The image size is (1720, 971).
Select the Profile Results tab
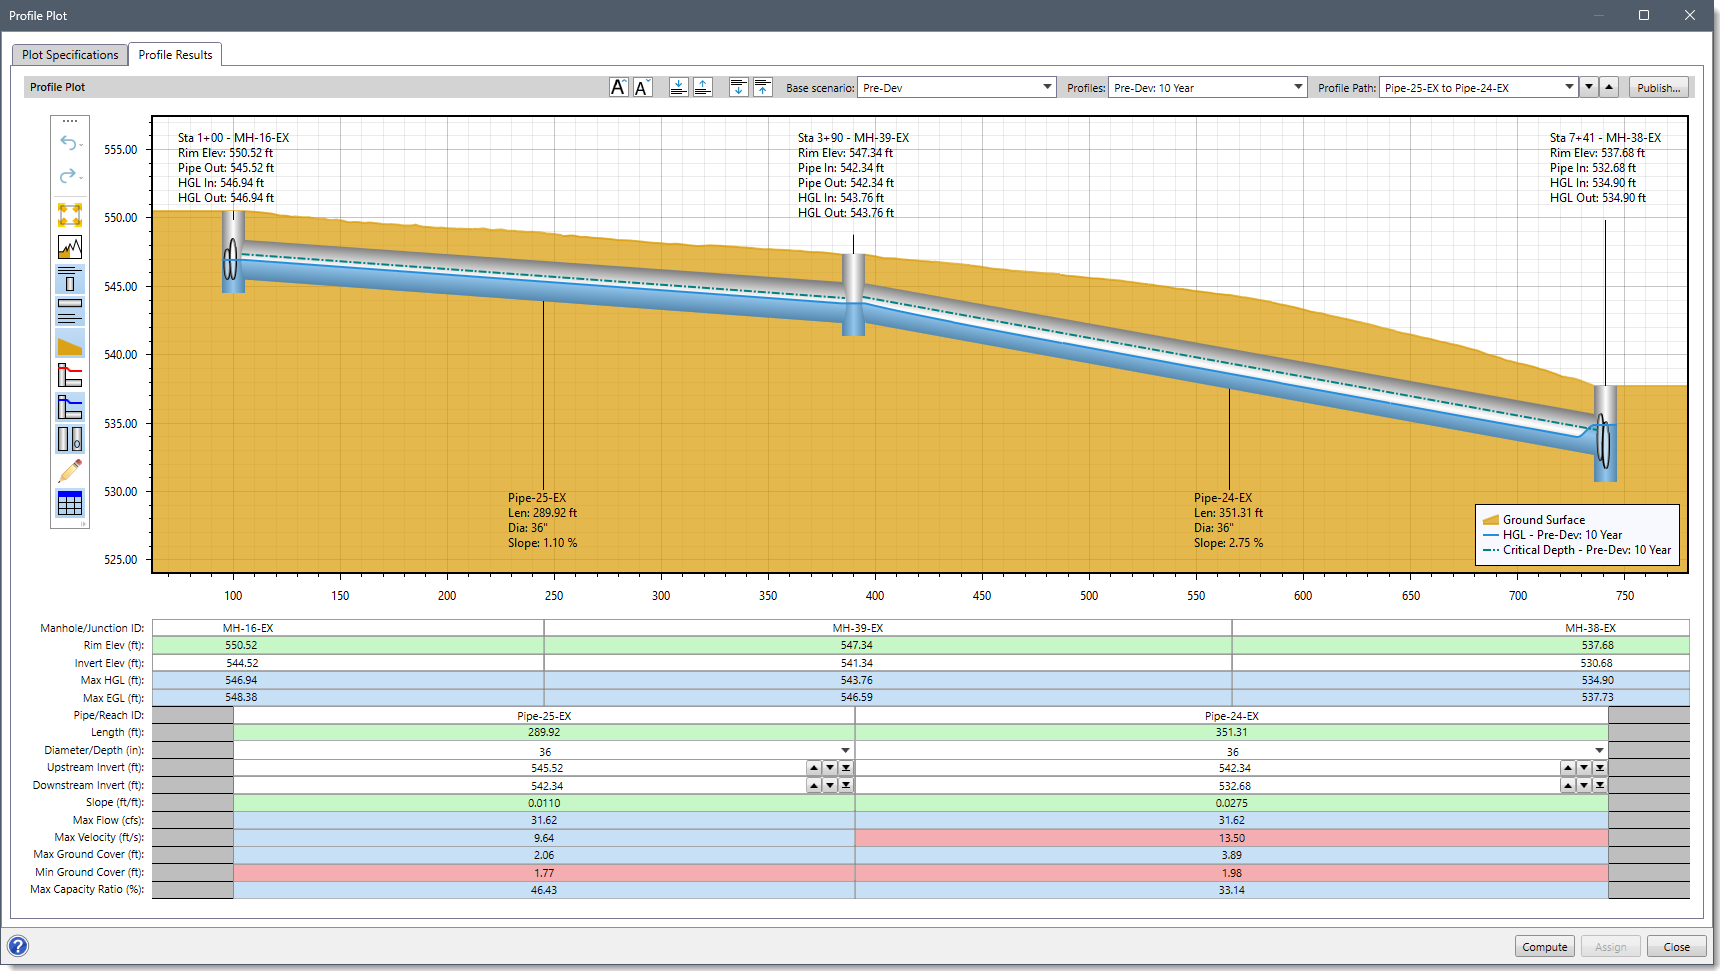[175, 54]
